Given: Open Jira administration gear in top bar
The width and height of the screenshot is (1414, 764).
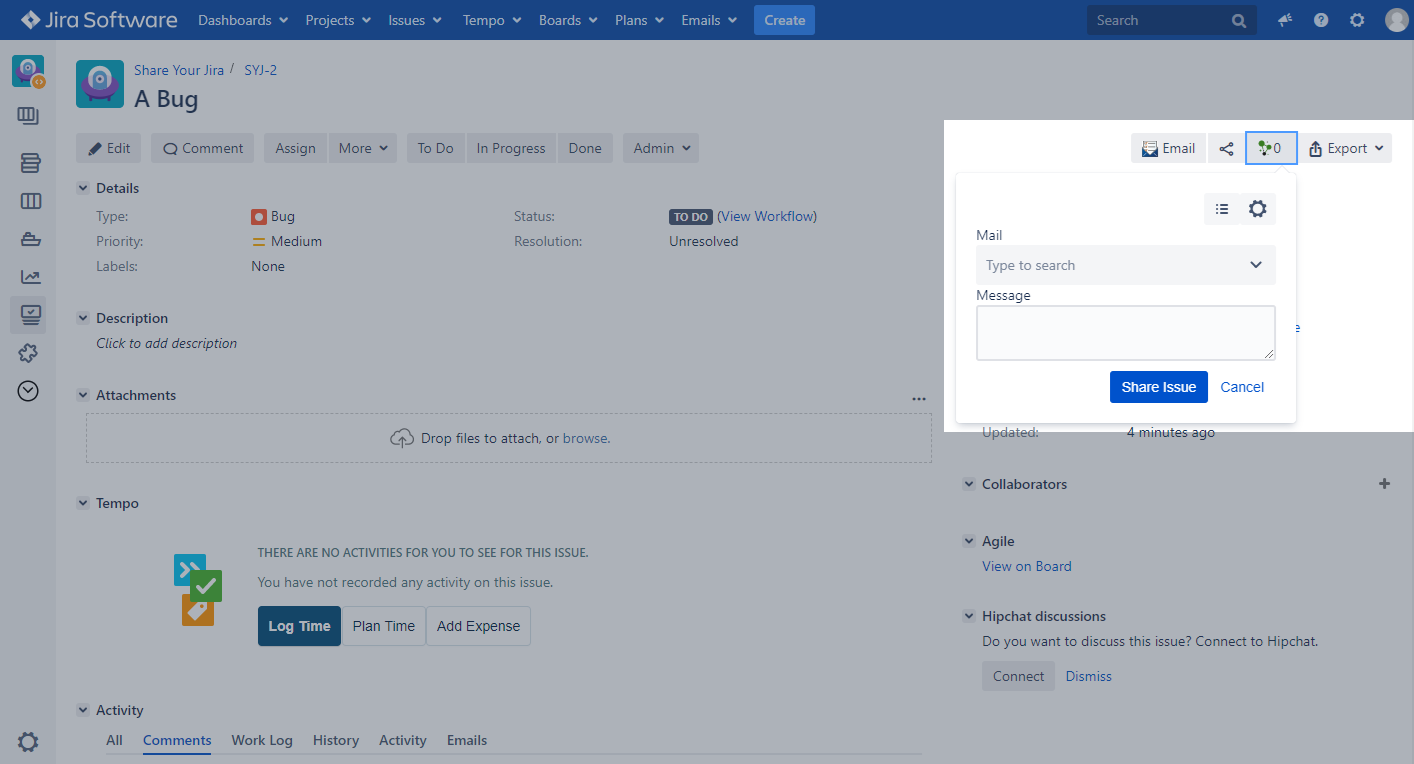Looking at the screenshot, I should (x=1357, y=20).
